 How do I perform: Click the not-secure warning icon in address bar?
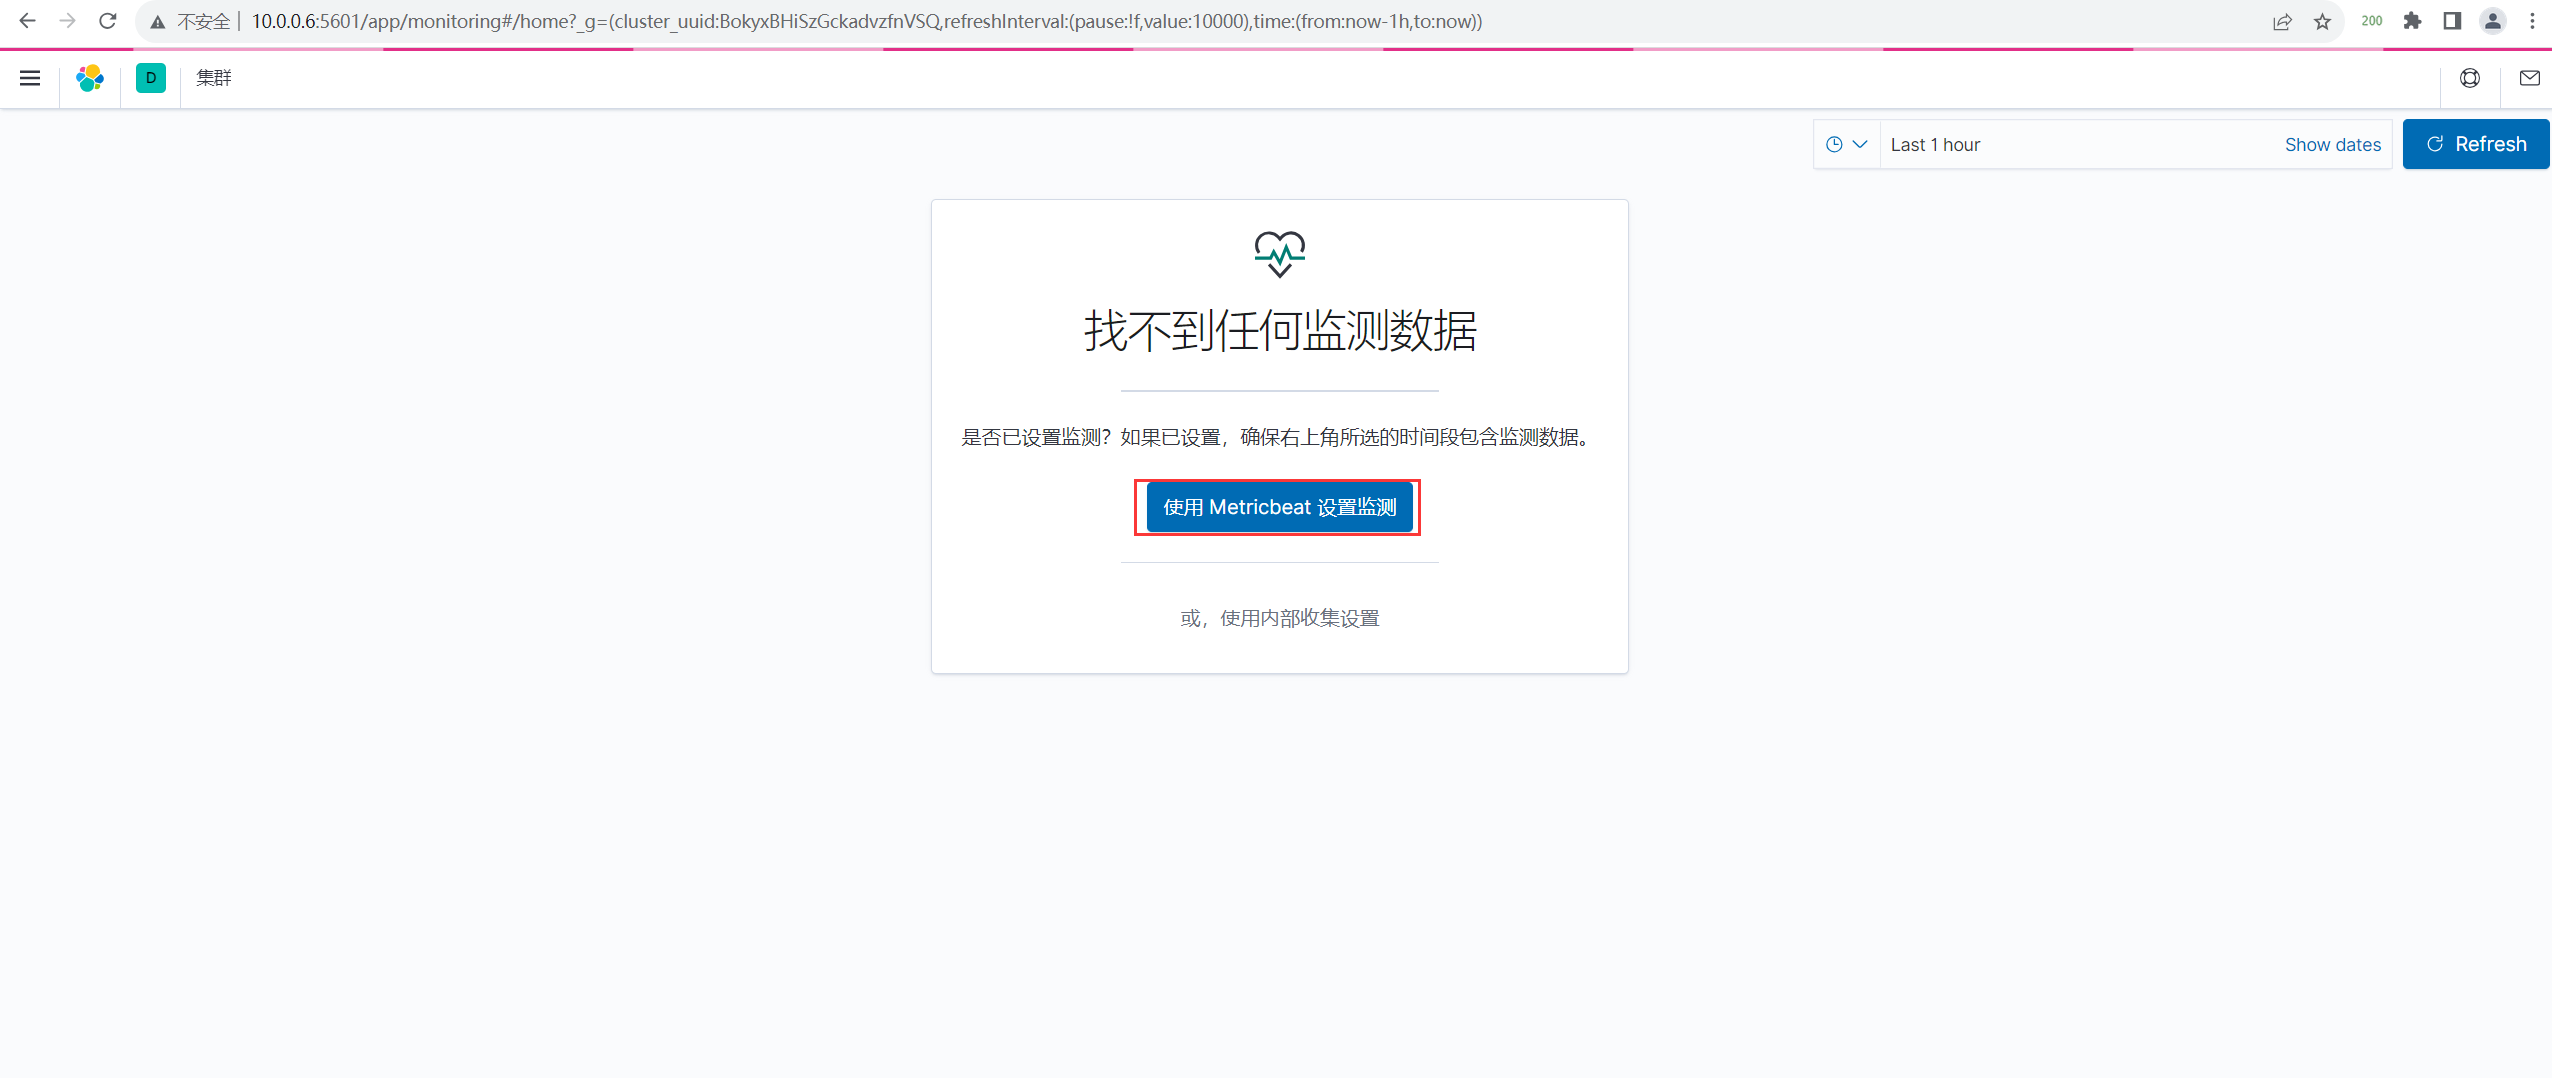158,22
